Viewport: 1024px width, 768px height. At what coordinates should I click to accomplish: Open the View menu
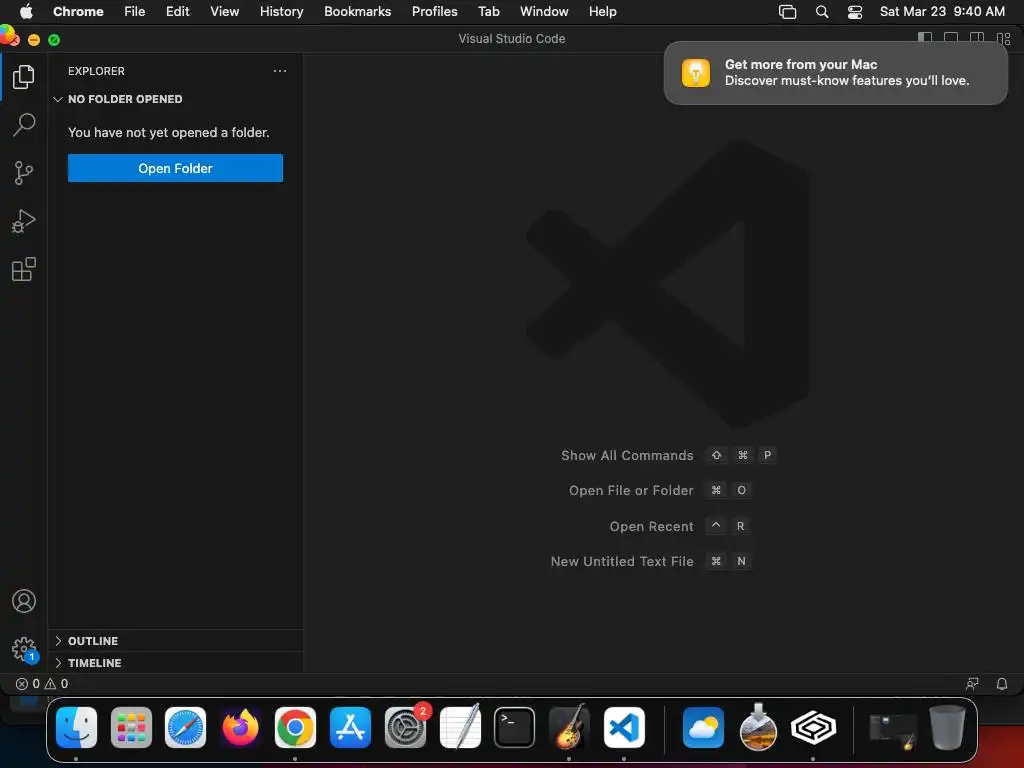click(x=224, y=11)
